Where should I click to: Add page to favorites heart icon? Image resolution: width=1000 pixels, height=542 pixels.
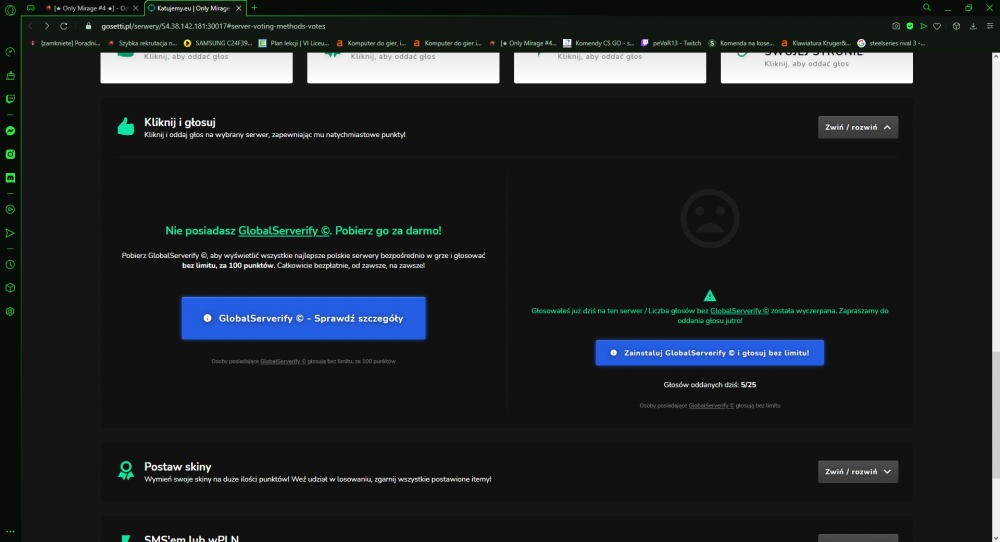click(x=937, y=26)
